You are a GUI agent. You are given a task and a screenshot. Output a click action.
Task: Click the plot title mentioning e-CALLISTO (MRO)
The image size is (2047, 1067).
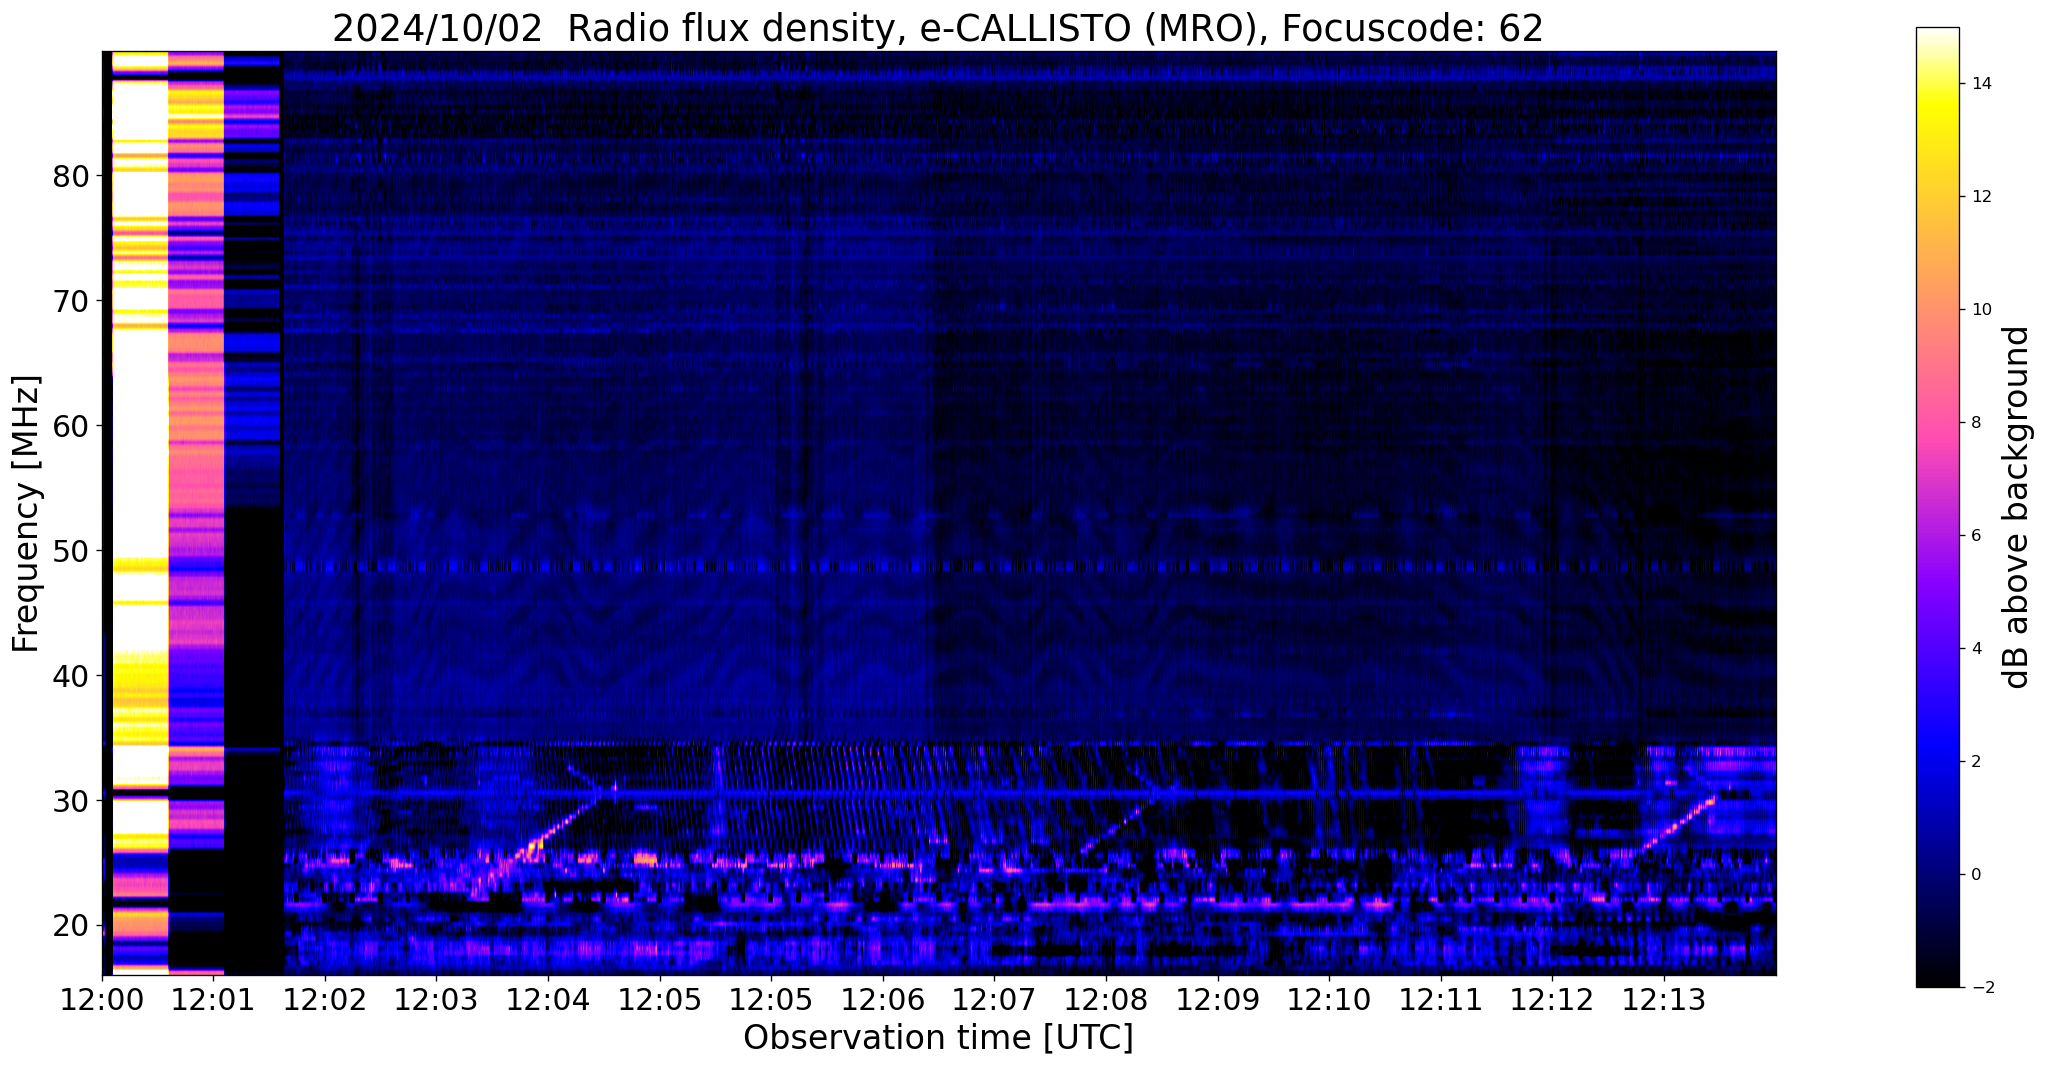click(x=938, y=28)
